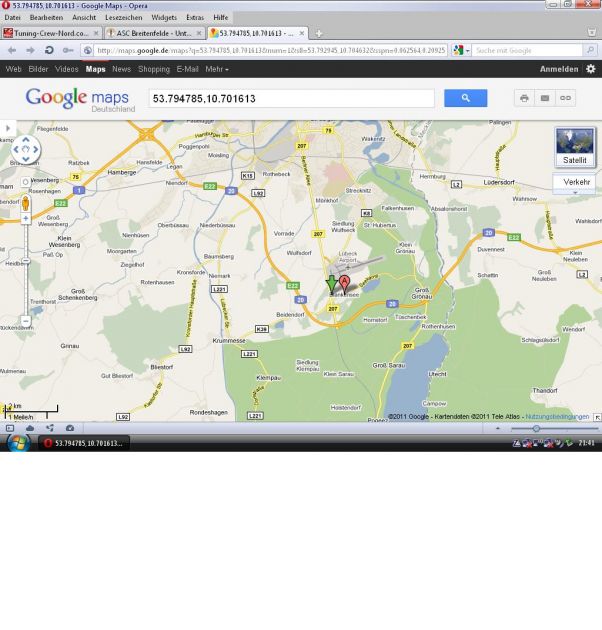Close the Tuning-Crew-Nord tab
This screenshot has width=602, height=630.
tap(96, 33)
